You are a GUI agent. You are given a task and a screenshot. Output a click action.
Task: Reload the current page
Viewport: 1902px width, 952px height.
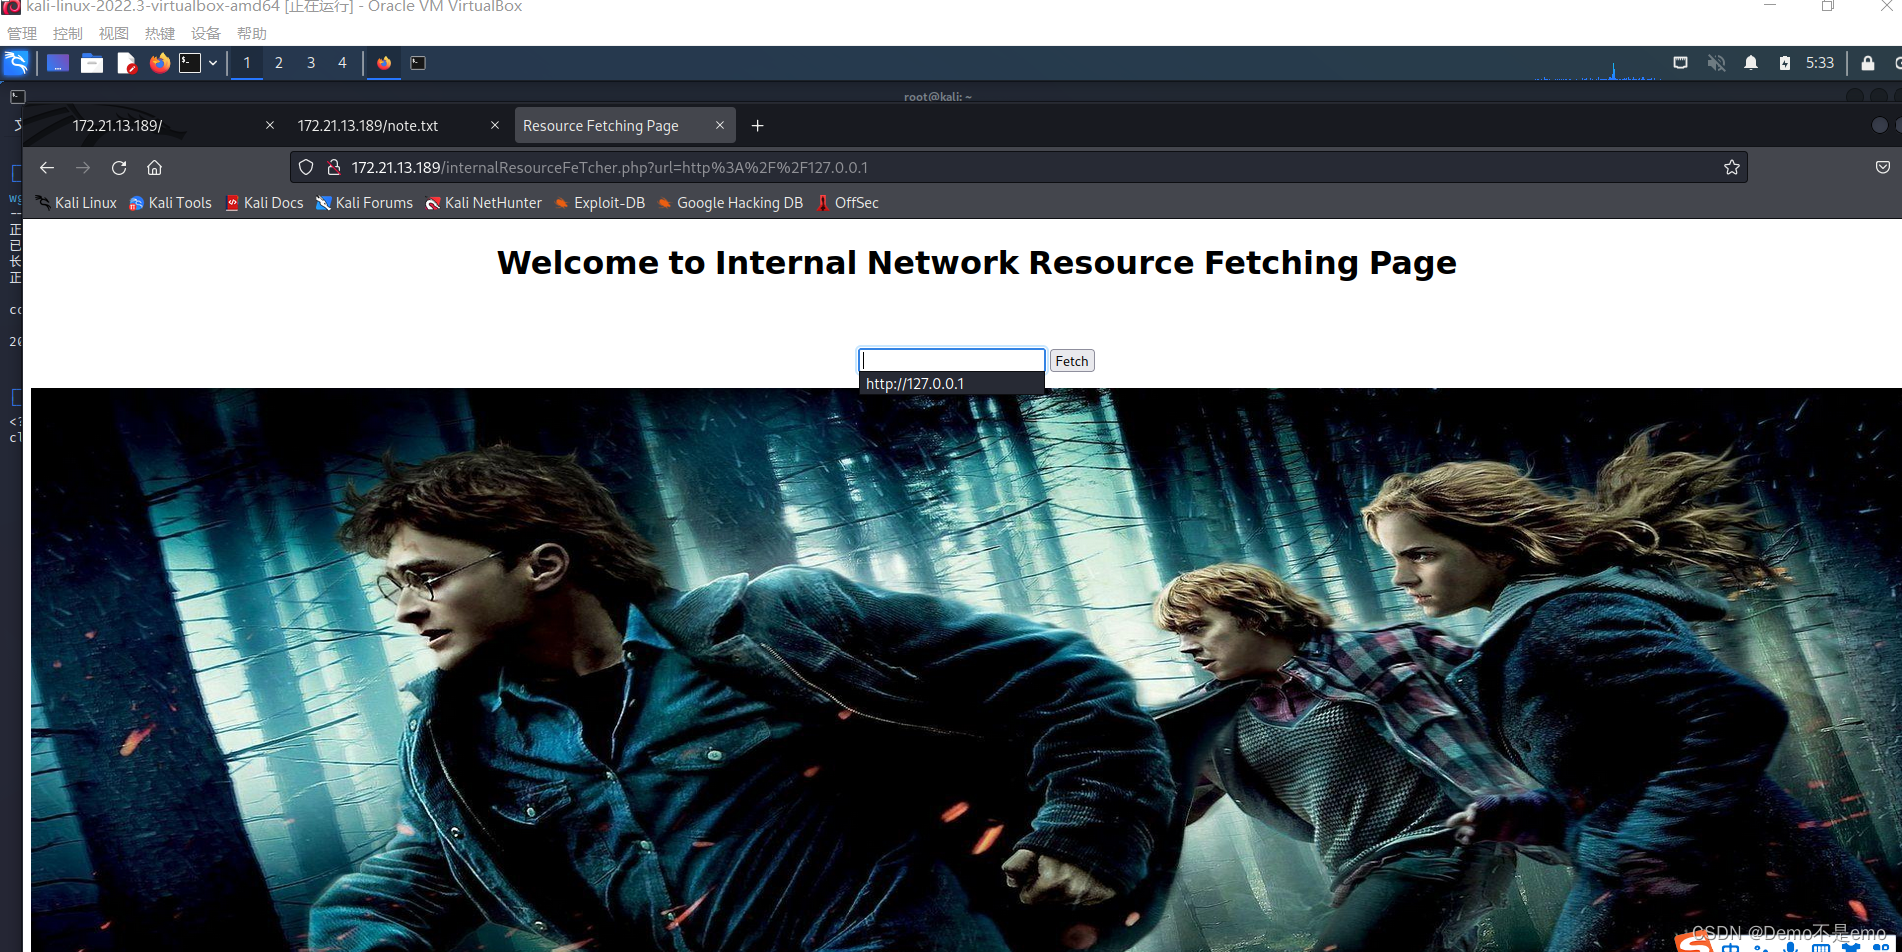[x=119, y=168]
